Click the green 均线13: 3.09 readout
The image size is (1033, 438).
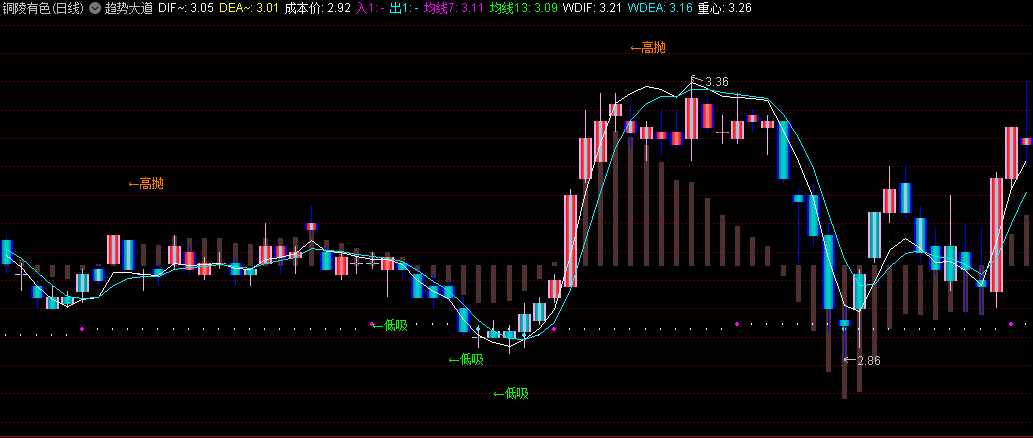click(x=526, y=9)
